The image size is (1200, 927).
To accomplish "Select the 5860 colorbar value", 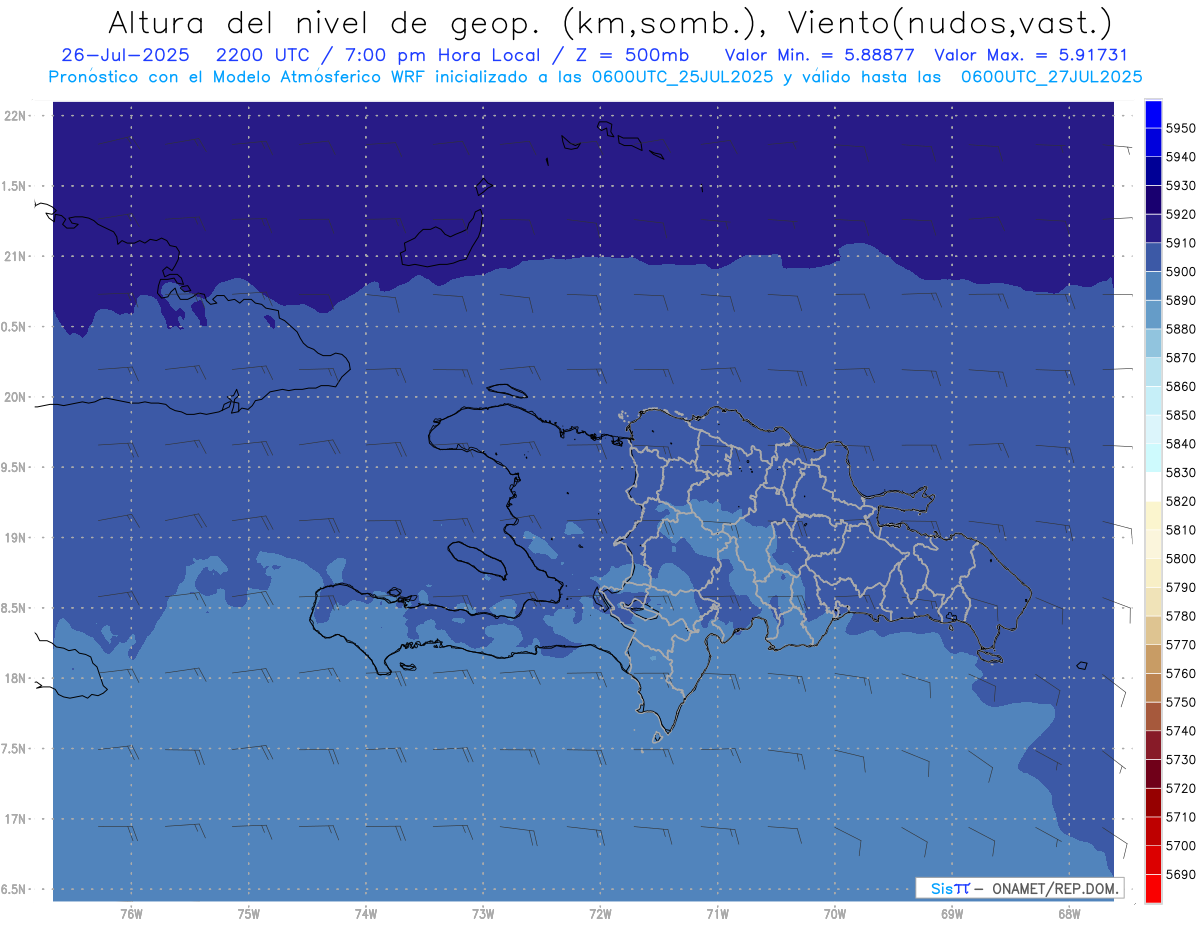I will (x=1181, y=386).
